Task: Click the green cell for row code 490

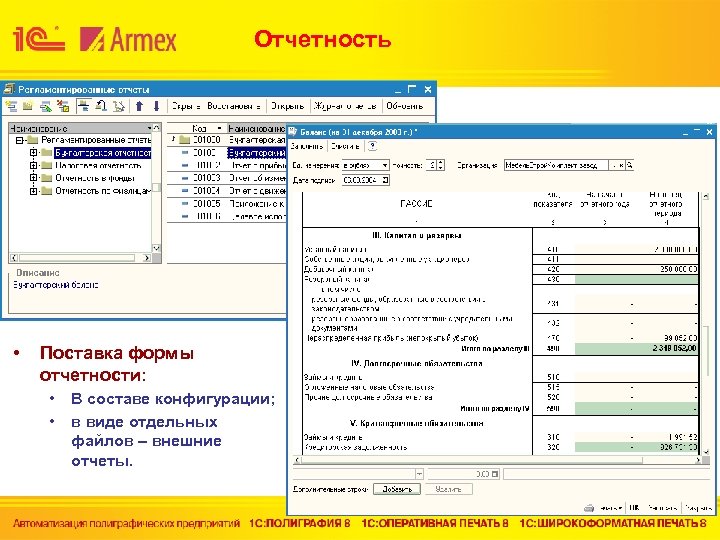Action: click(636, 349)
